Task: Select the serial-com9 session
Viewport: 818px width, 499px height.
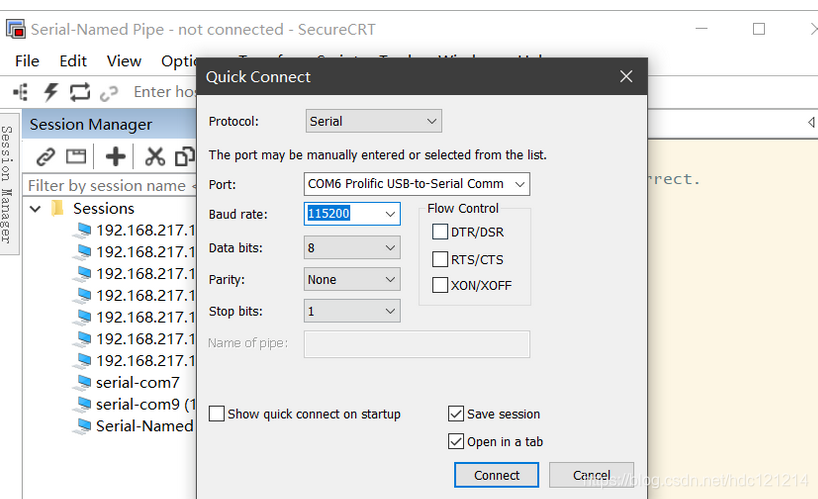Action: 146,404
